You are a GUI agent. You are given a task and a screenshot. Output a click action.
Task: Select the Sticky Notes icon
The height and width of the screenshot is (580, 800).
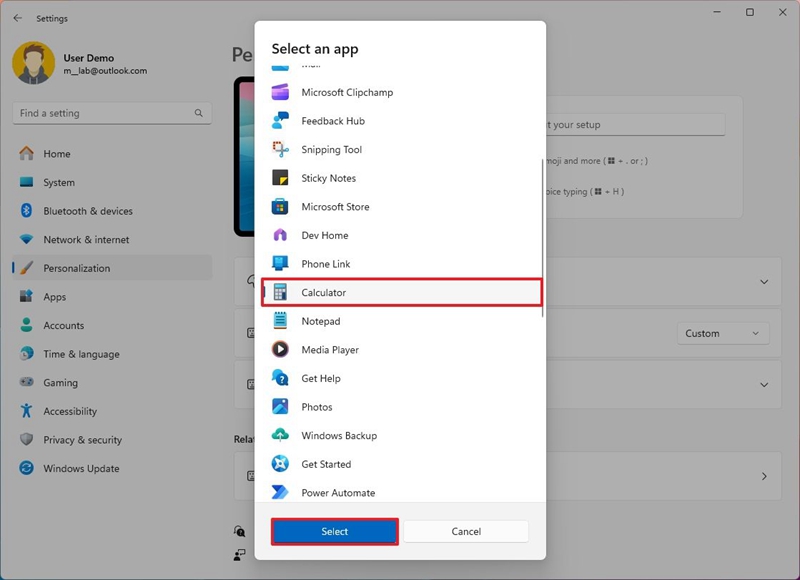280,178
